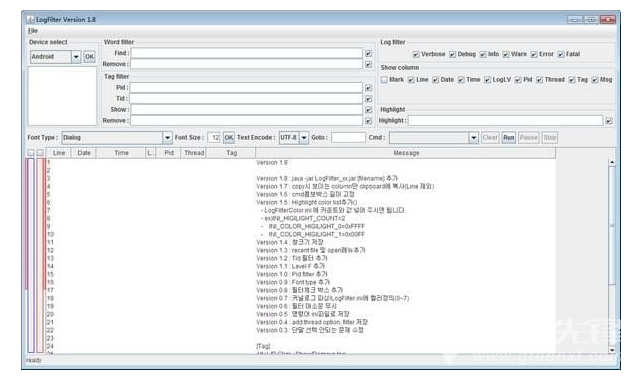Toggle the Tid filter checkbox

coord(368,99)
